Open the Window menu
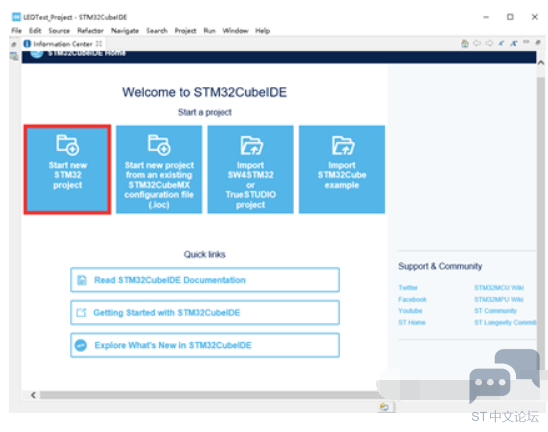The image size is (548, 432). point(235,31)
